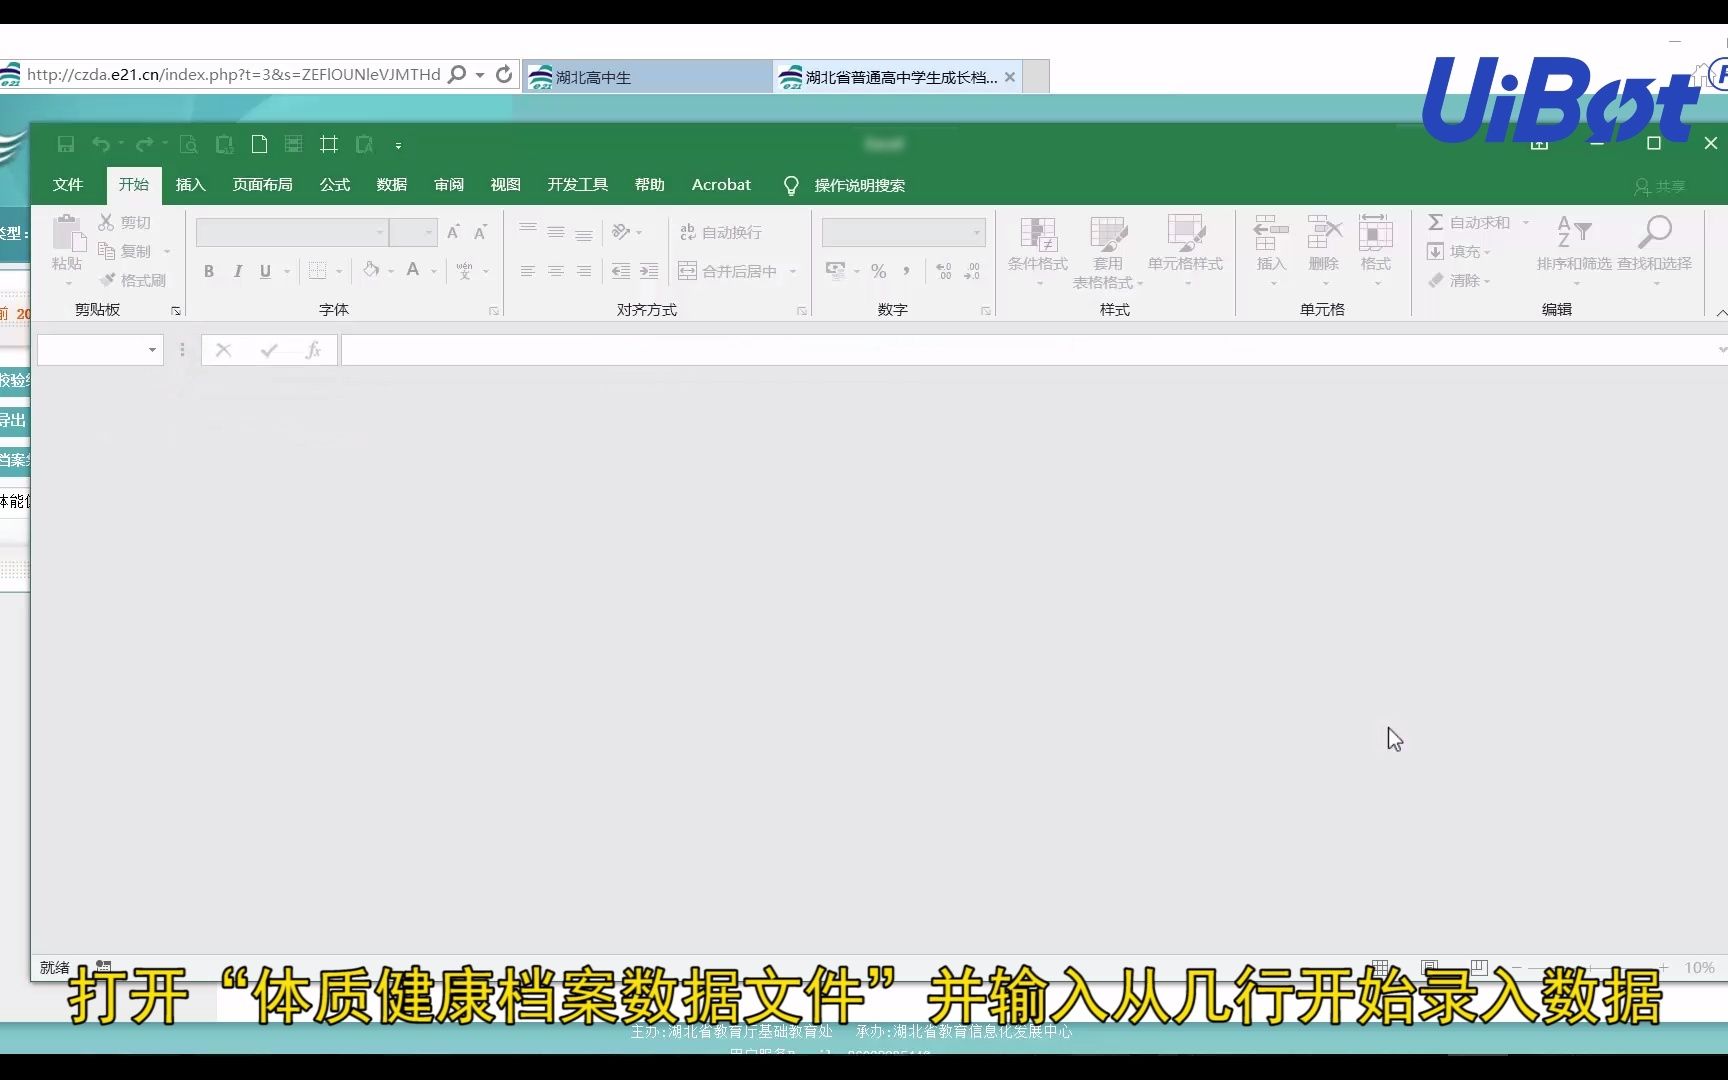This screenshot has height=1080, width=1728.
Task: Open Cell Styles (单元格样式)
Action: click(x=1186, y=250)
